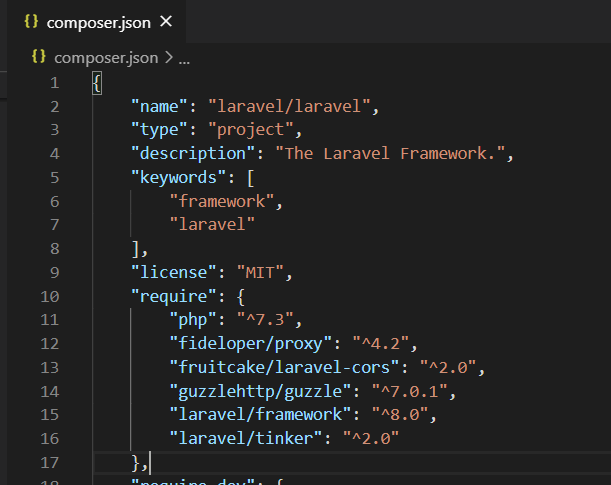The height and width of the screenshot is (485, 611).
Task: Click the "^7.0.1" version value
Action: coord(410,392)
